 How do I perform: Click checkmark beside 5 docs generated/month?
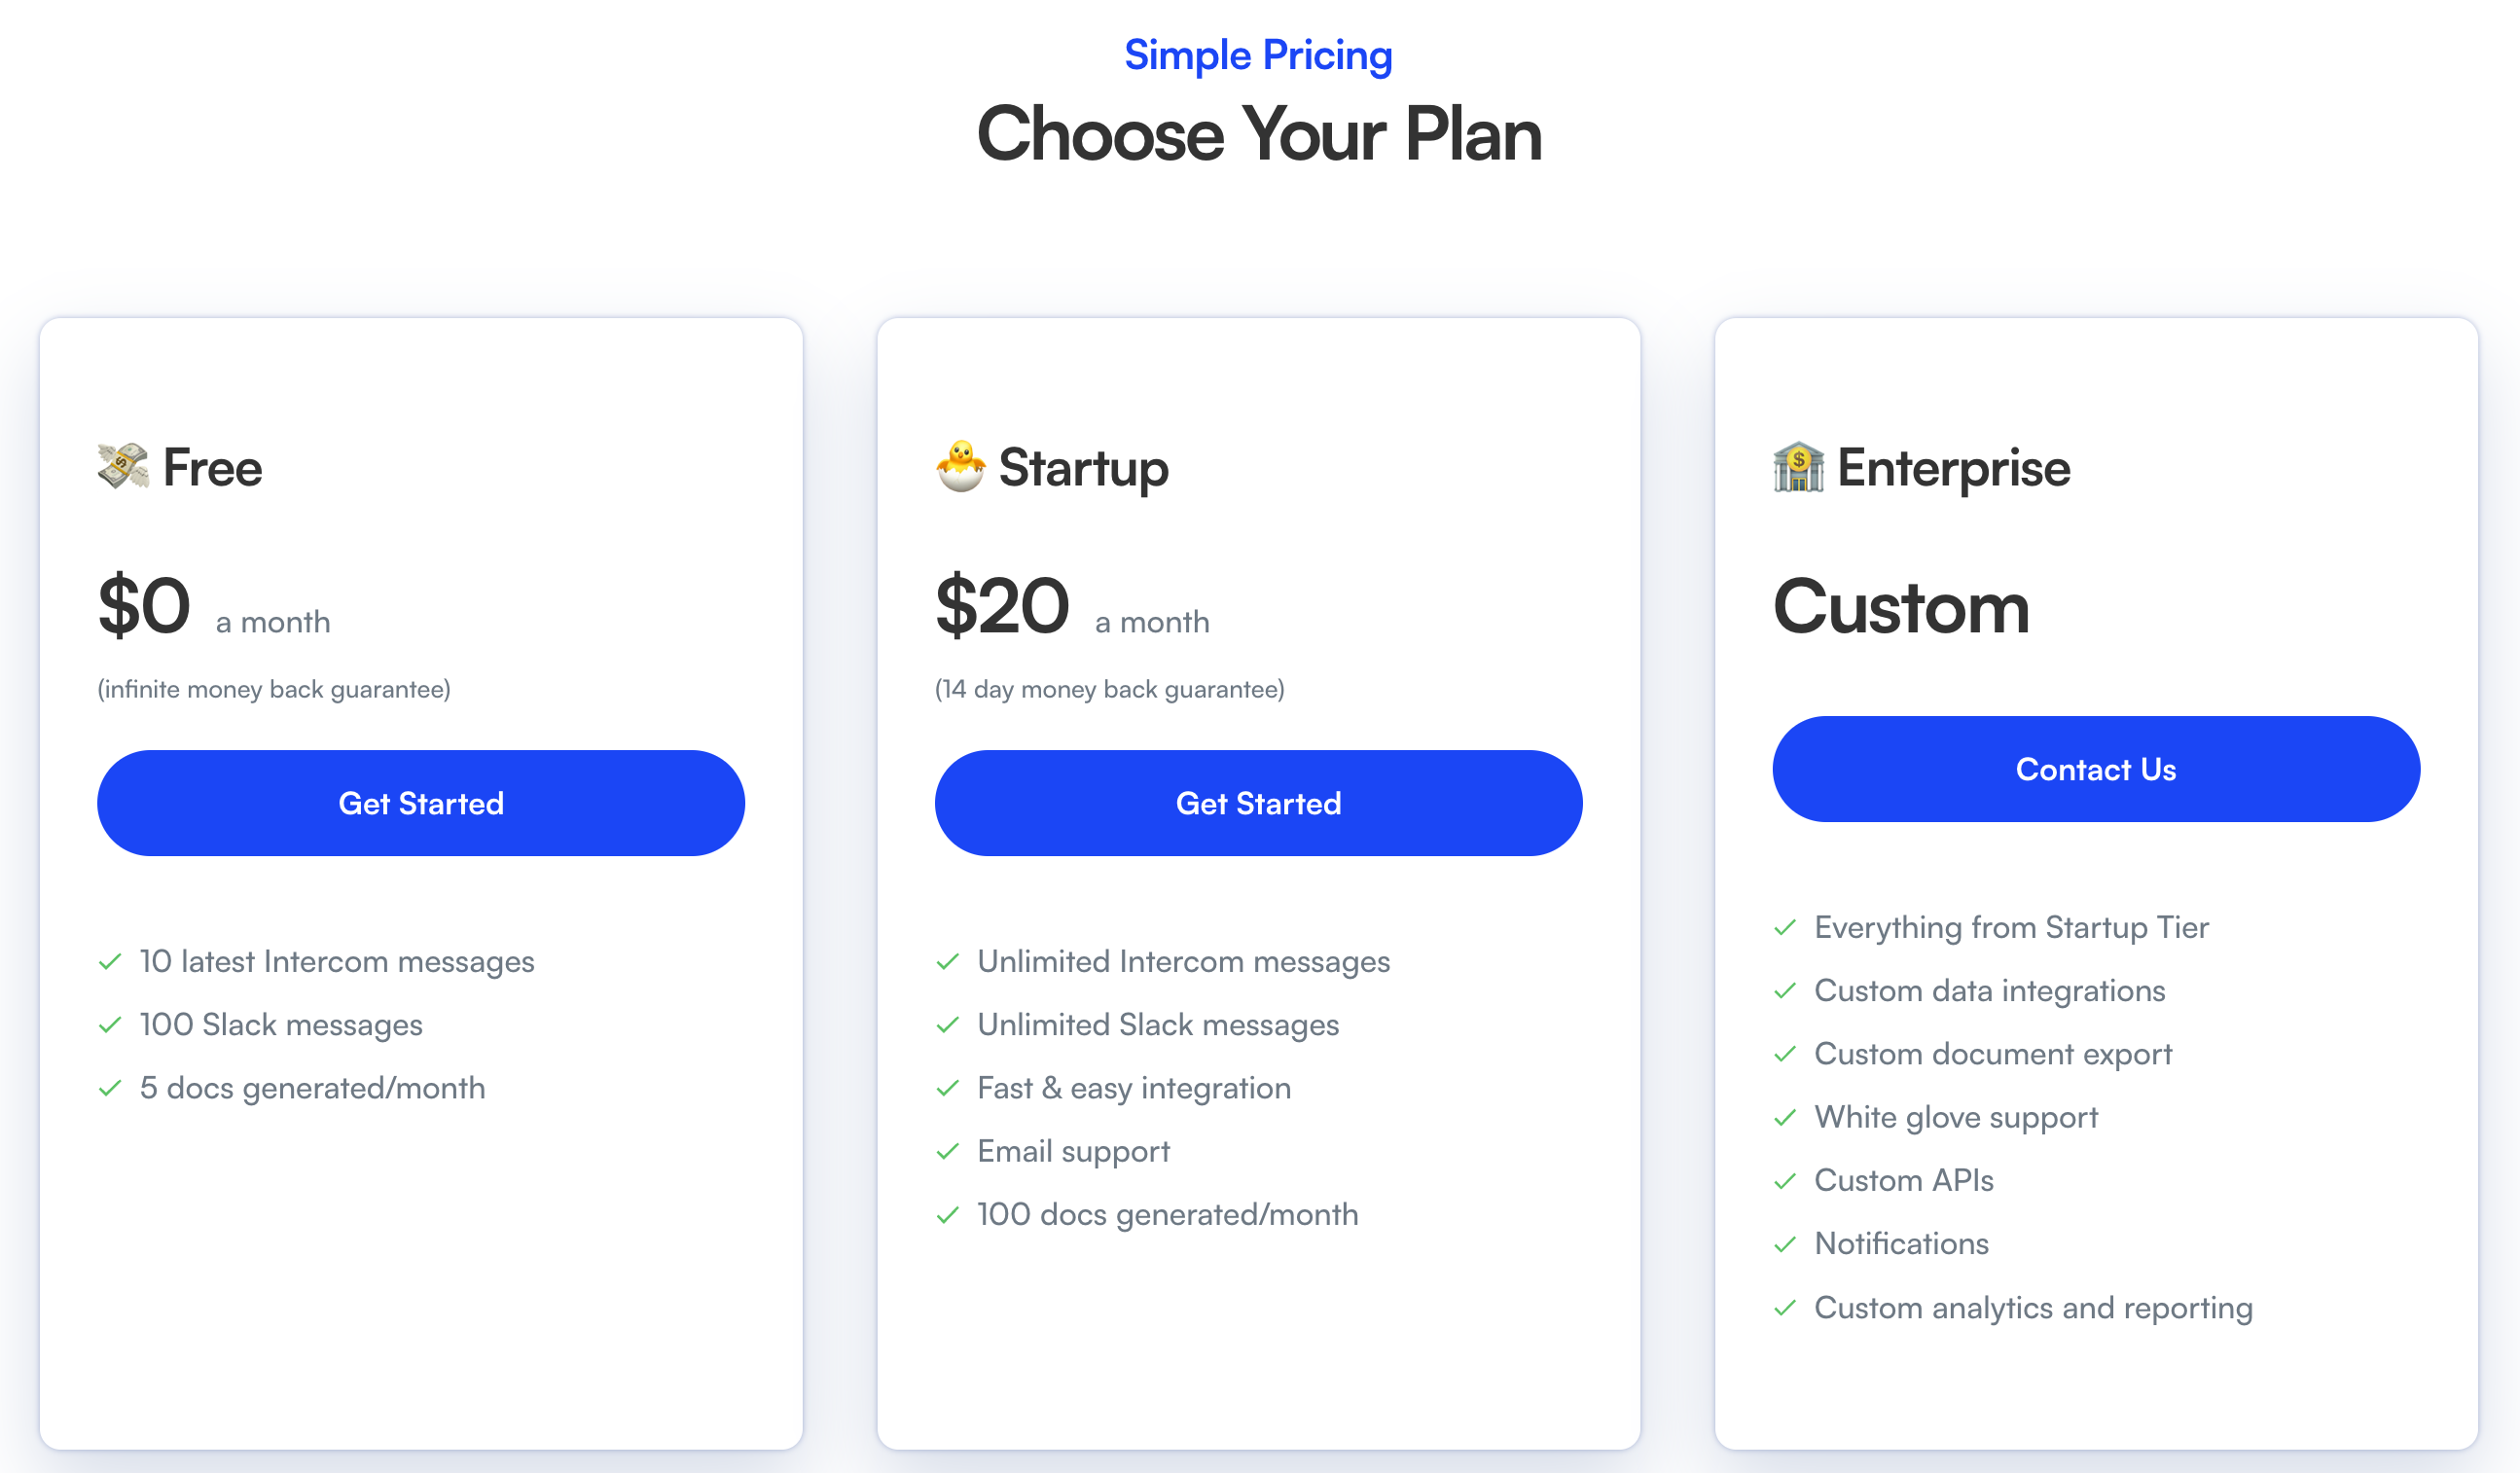tap(110, 1088)
